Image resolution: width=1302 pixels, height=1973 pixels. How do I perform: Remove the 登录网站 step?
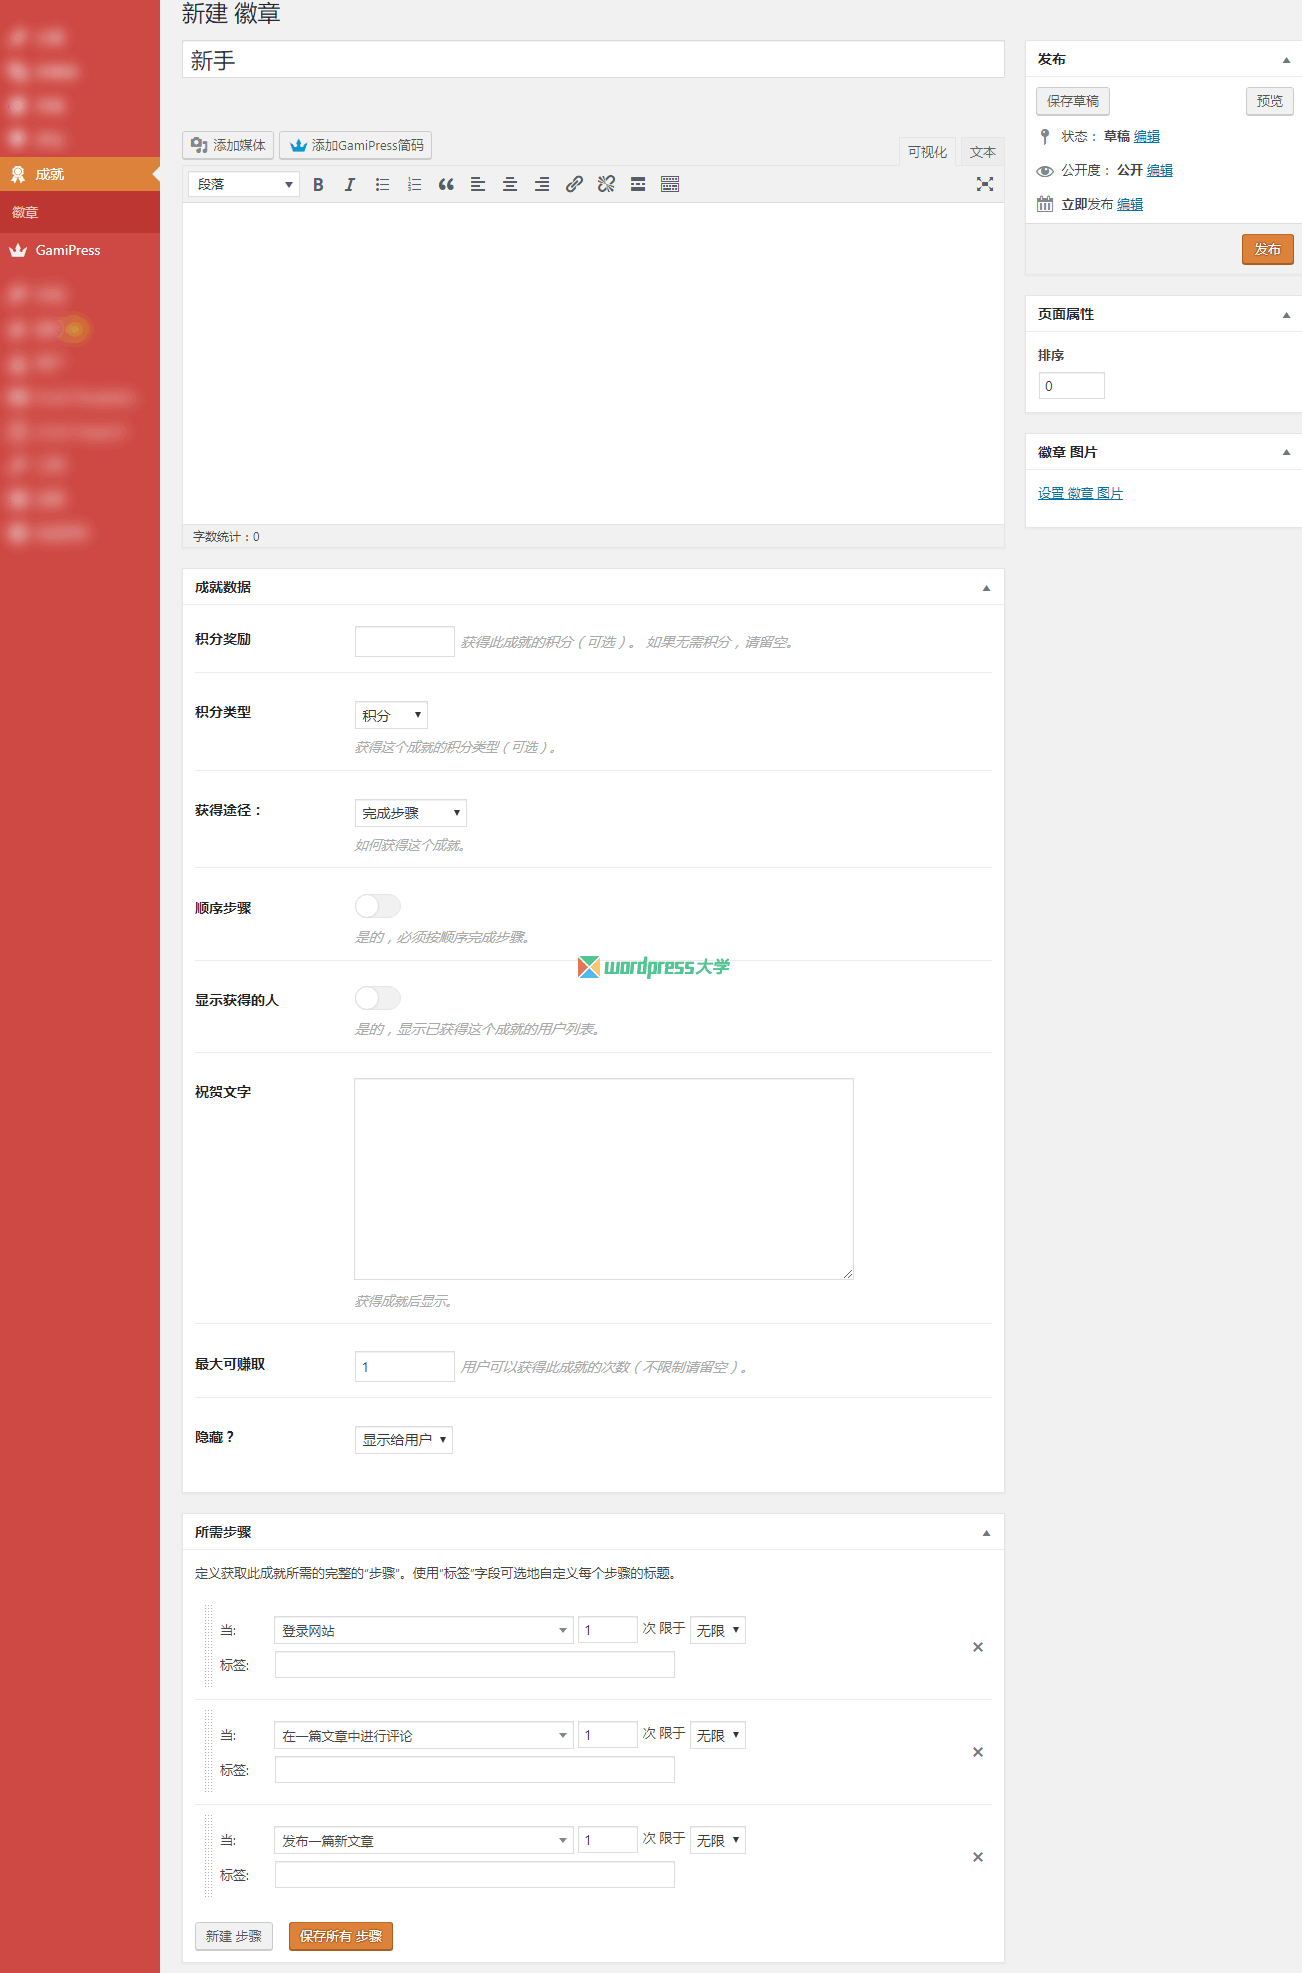(x=978, y=1647)
